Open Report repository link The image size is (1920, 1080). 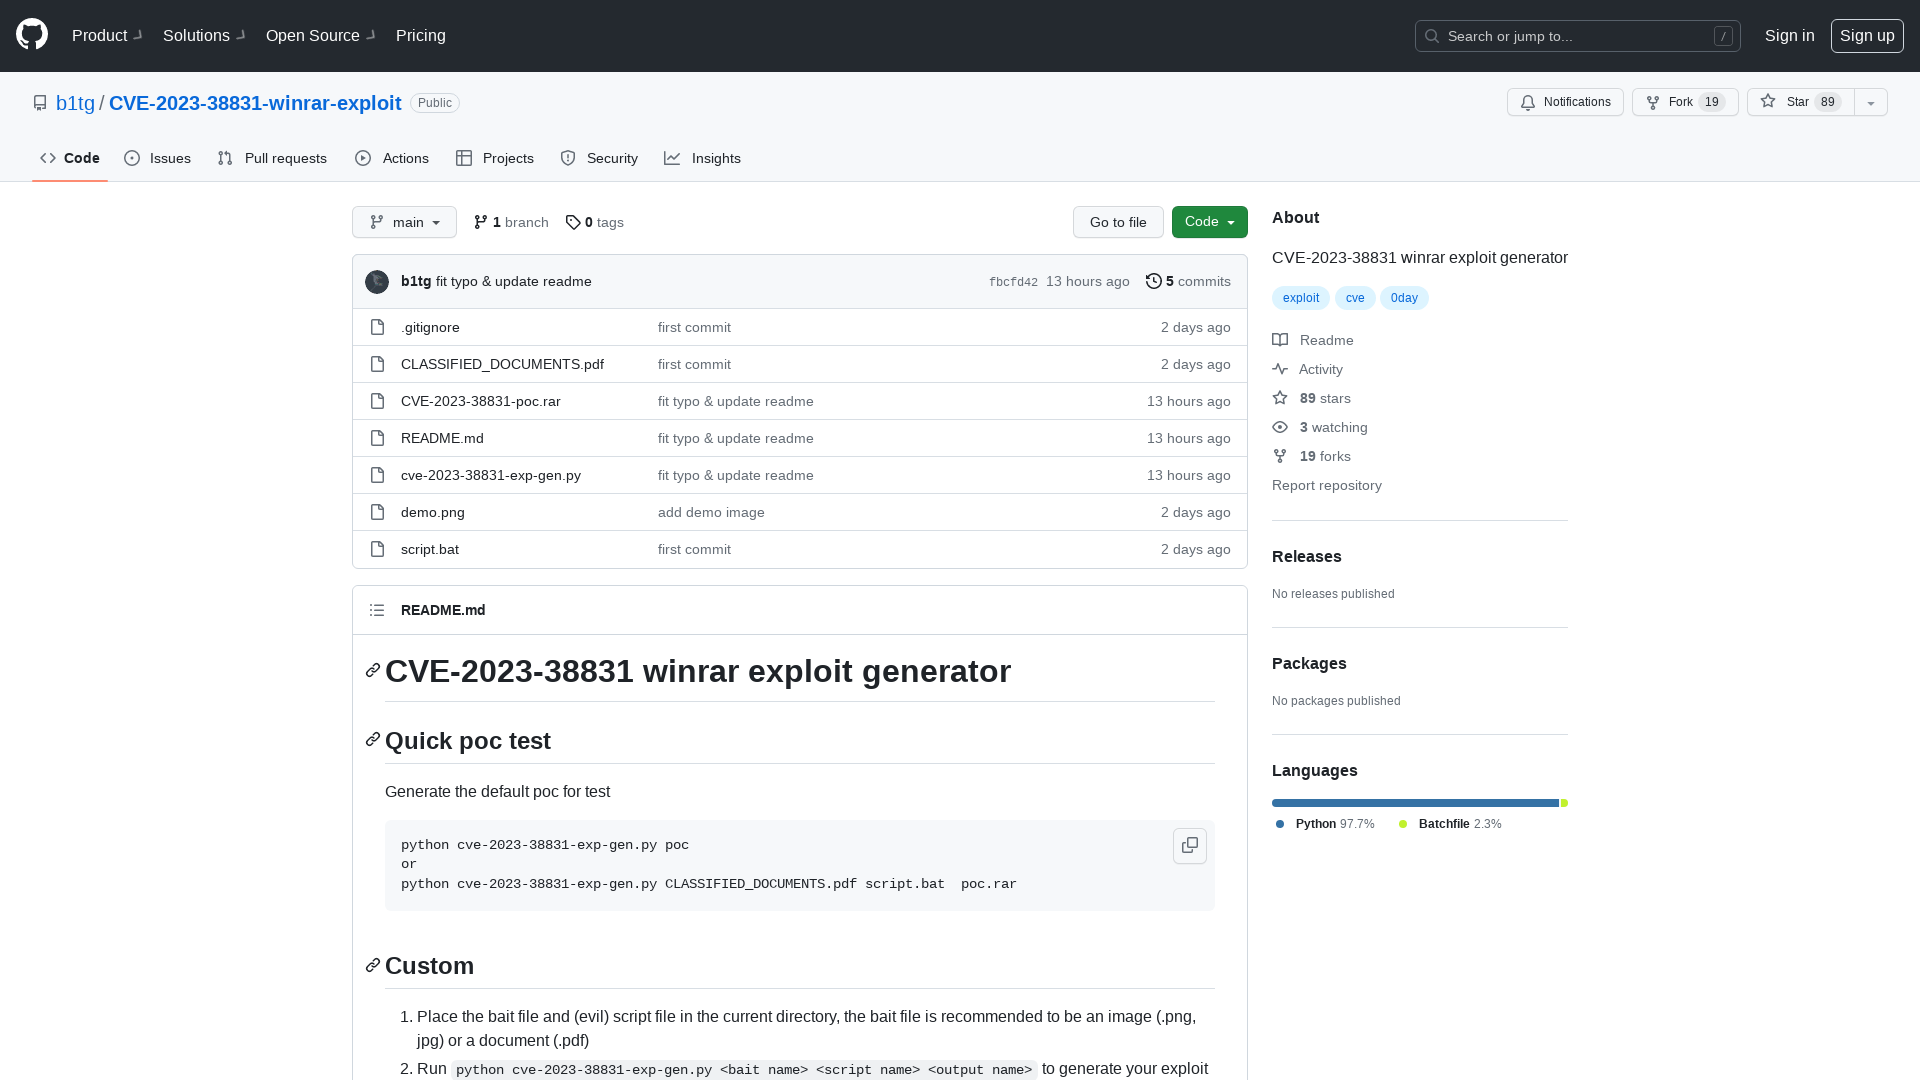click(x=1327, y=485)
